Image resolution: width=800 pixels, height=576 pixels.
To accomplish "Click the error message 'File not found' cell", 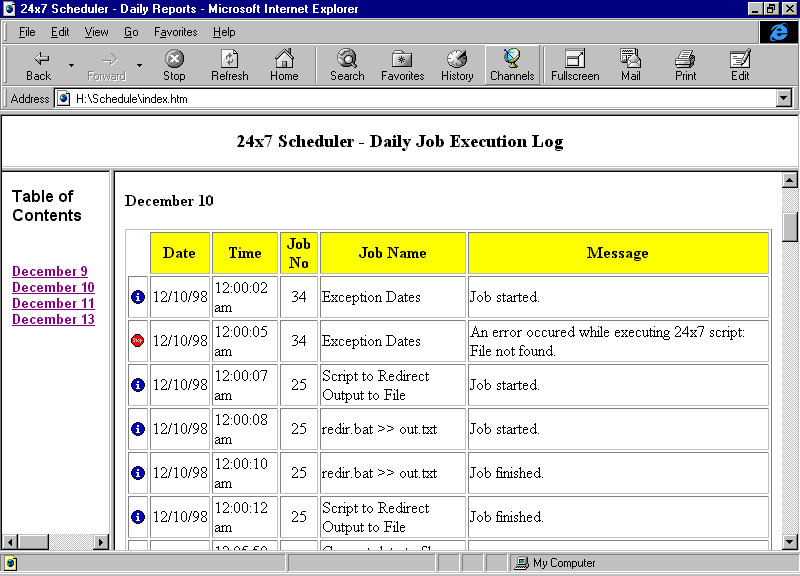I will click(x=618, y=341).
